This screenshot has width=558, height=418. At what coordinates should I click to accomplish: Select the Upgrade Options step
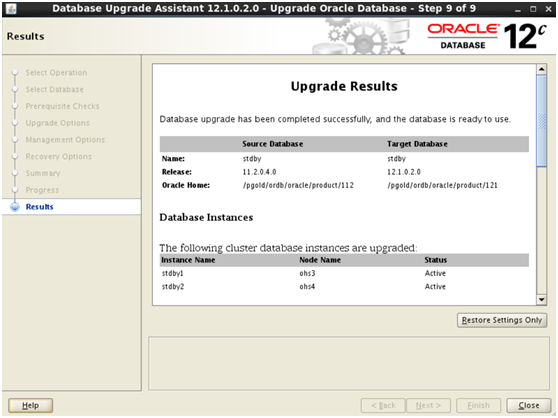click(x=58, y=123)
